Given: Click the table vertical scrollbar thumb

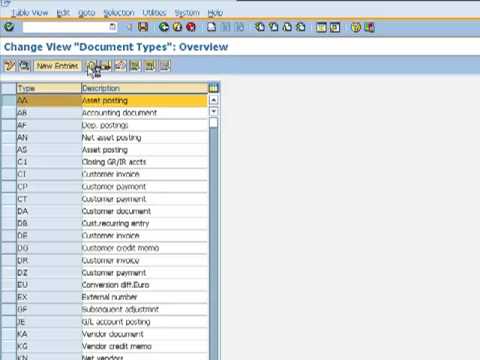Looking at the screenshot, I should [x=213, y=123].
